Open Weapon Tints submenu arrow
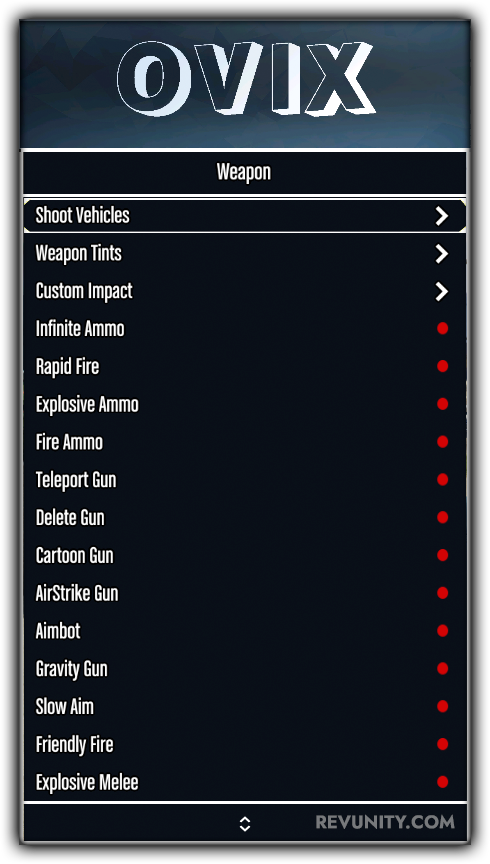Screen dimensions: 490x864 [x=441, y=253]
